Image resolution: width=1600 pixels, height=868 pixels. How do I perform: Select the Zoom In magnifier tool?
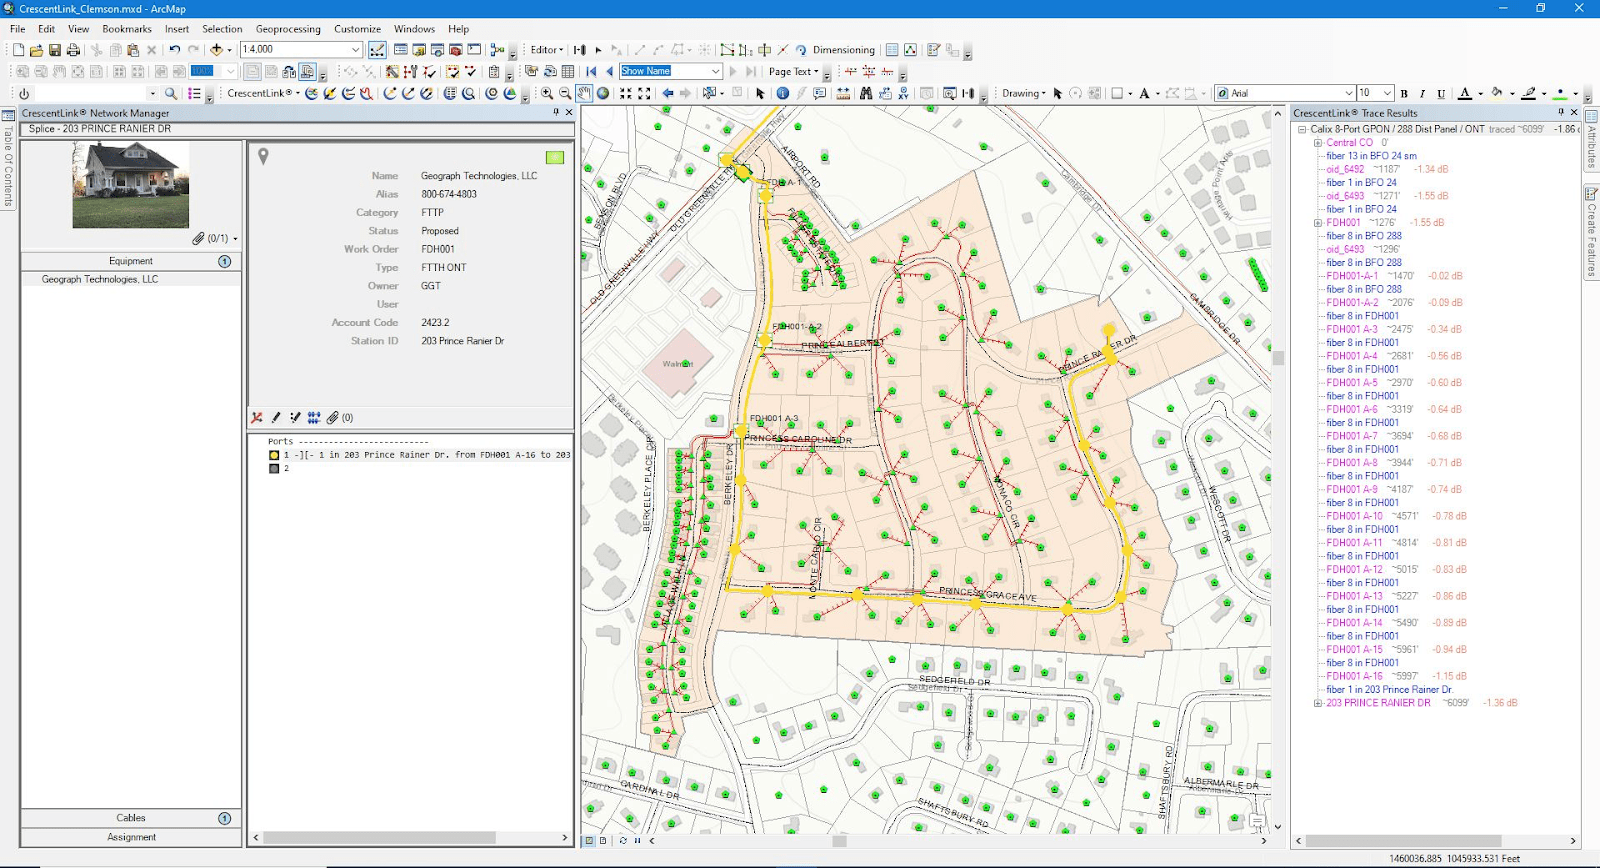click(547, 94)
